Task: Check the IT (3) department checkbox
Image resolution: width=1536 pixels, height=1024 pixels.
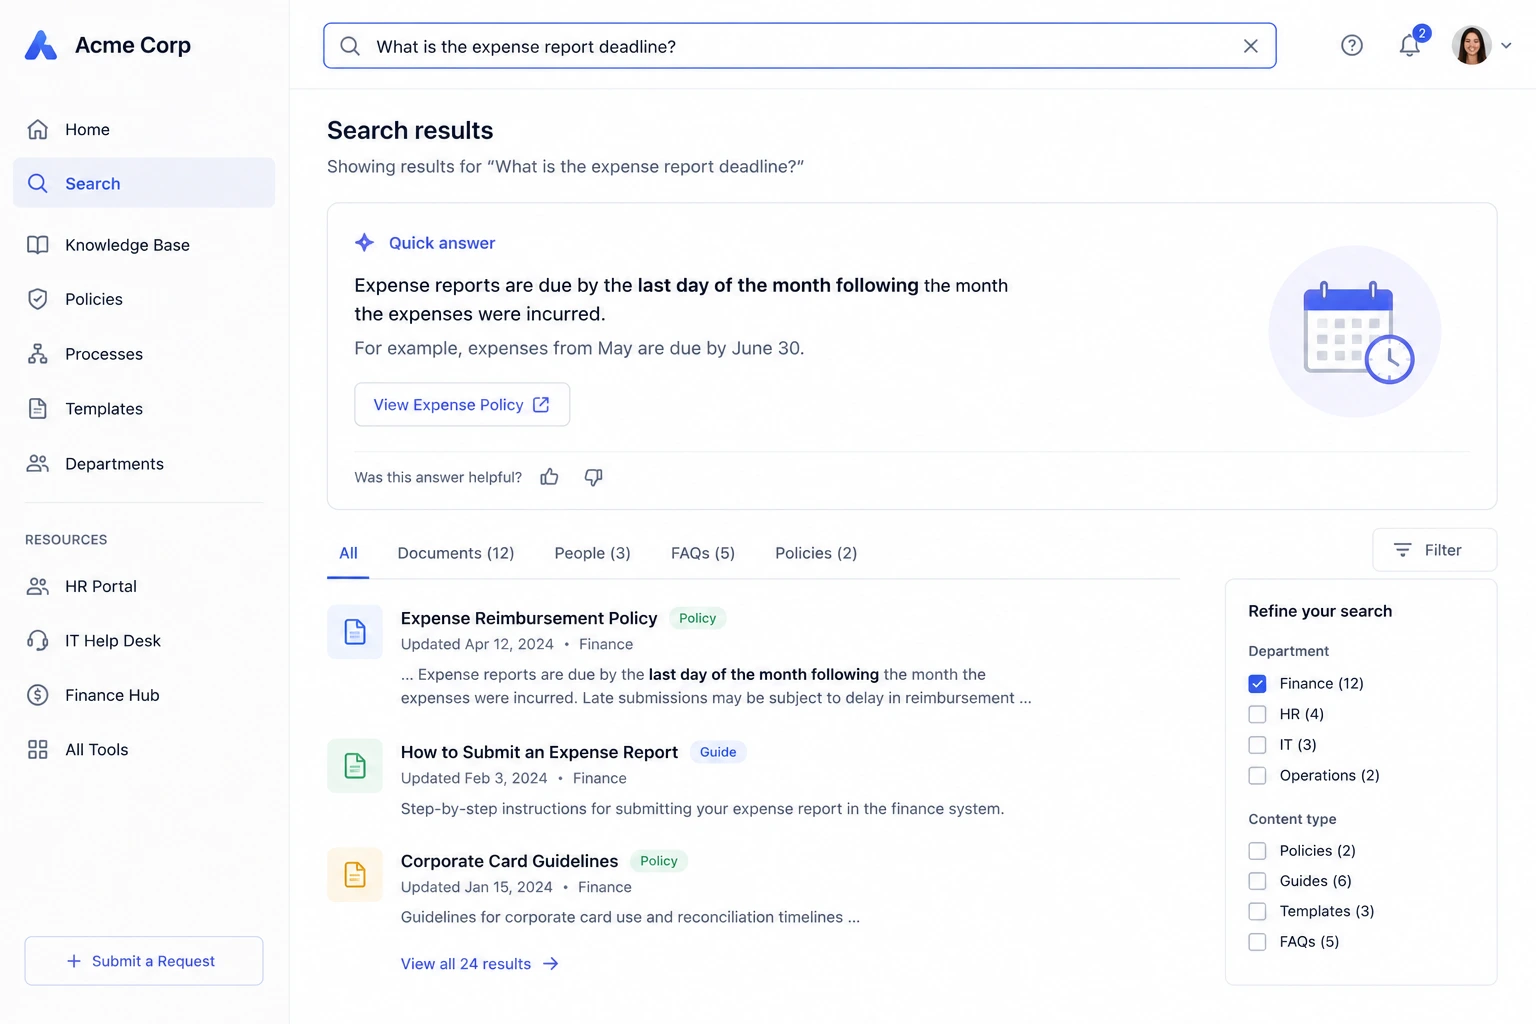Action: click(x=1257, y=745)
